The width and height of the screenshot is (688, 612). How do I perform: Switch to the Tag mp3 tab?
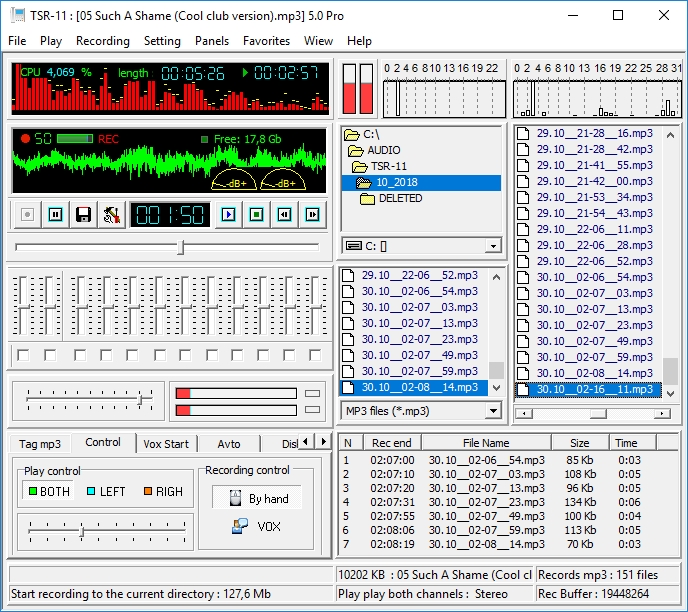(40, 444)
